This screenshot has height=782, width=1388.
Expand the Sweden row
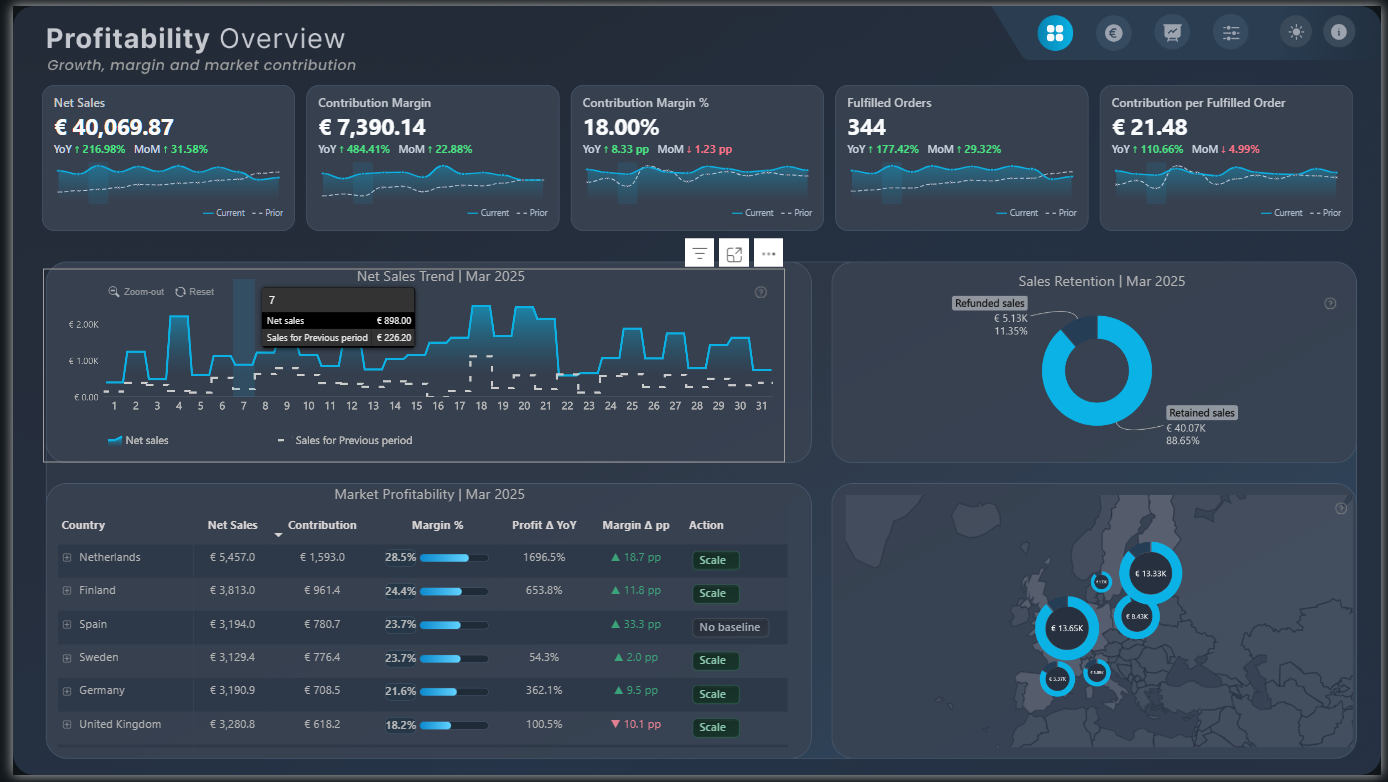click(x=67, y=658)
